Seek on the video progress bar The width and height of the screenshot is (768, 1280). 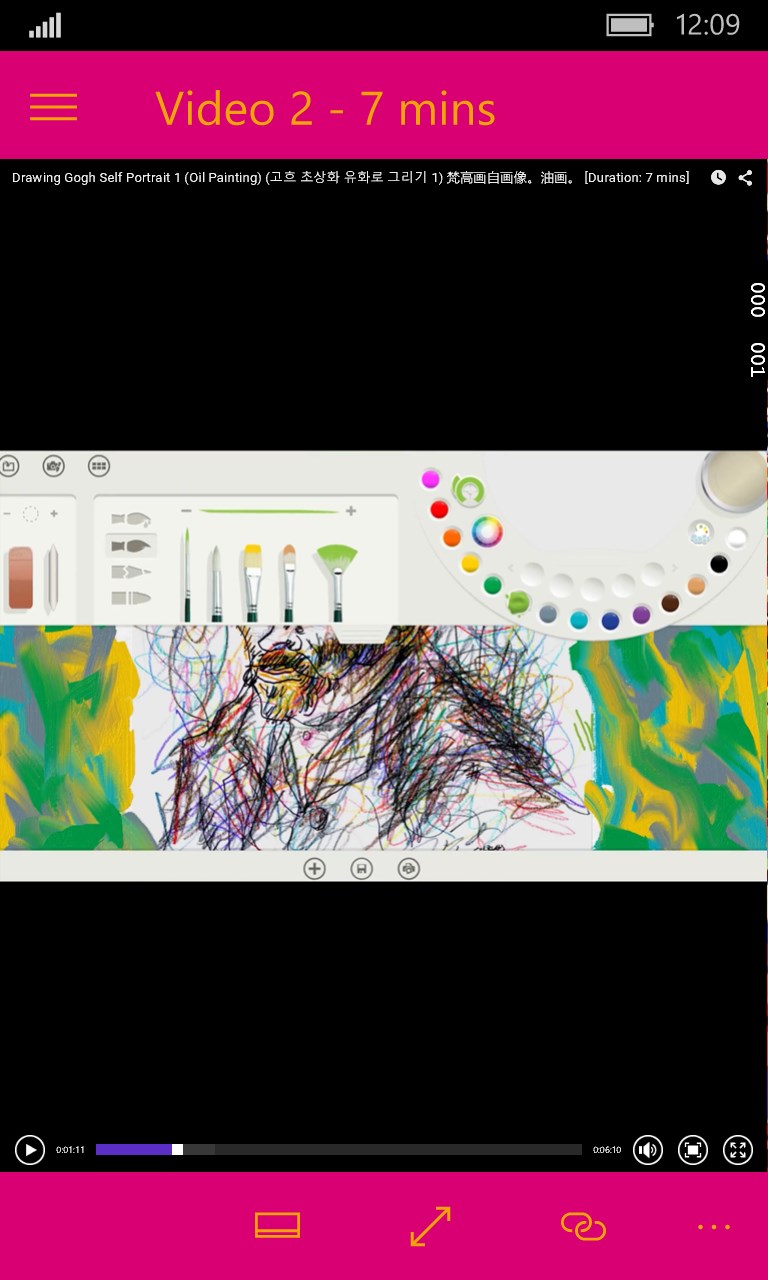[339, 1150]
